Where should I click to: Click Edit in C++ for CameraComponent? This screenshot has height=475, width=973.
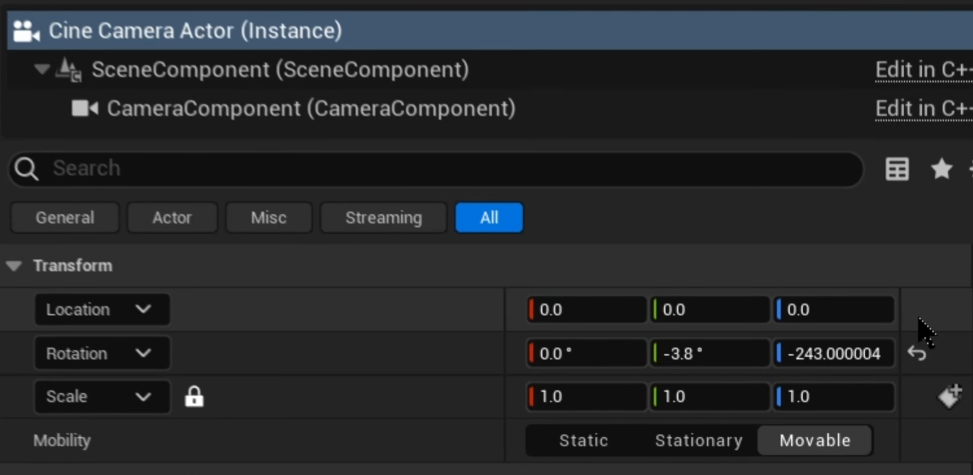(x=922, y=108)
